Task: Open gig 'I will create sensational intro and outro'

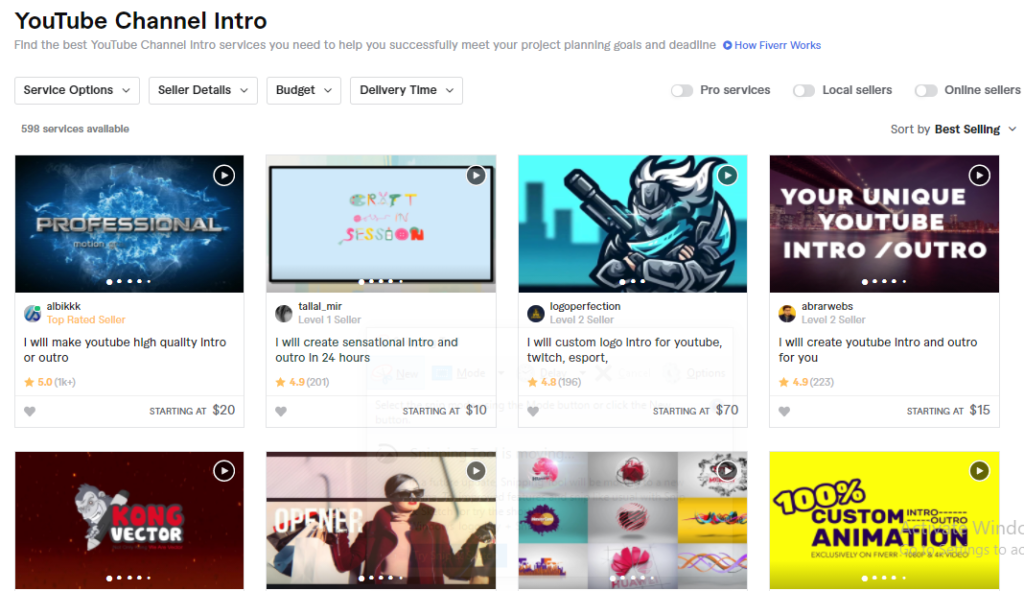Action: click(366, 350)
